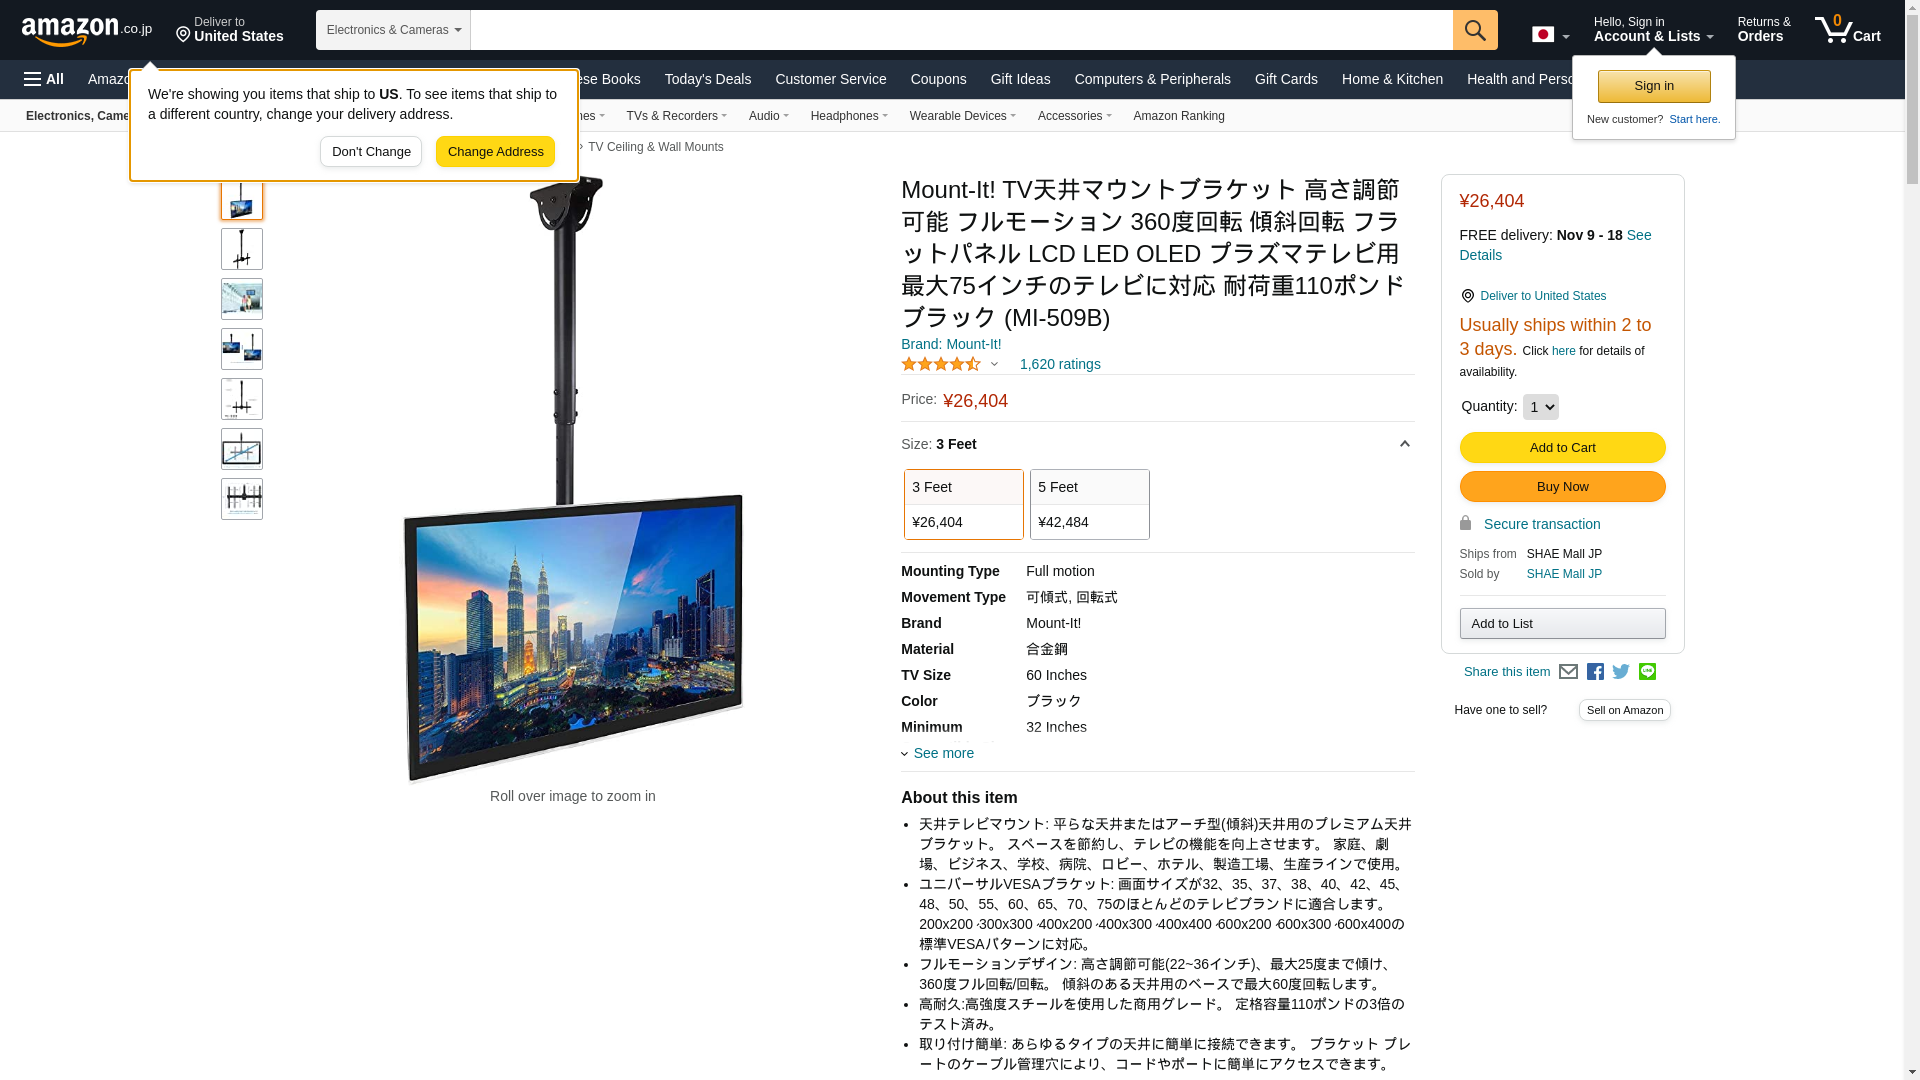Viewport: 1920px width, 1080px height.
Task: Share this item on Twitter
Action: [x=1621, y=672]
